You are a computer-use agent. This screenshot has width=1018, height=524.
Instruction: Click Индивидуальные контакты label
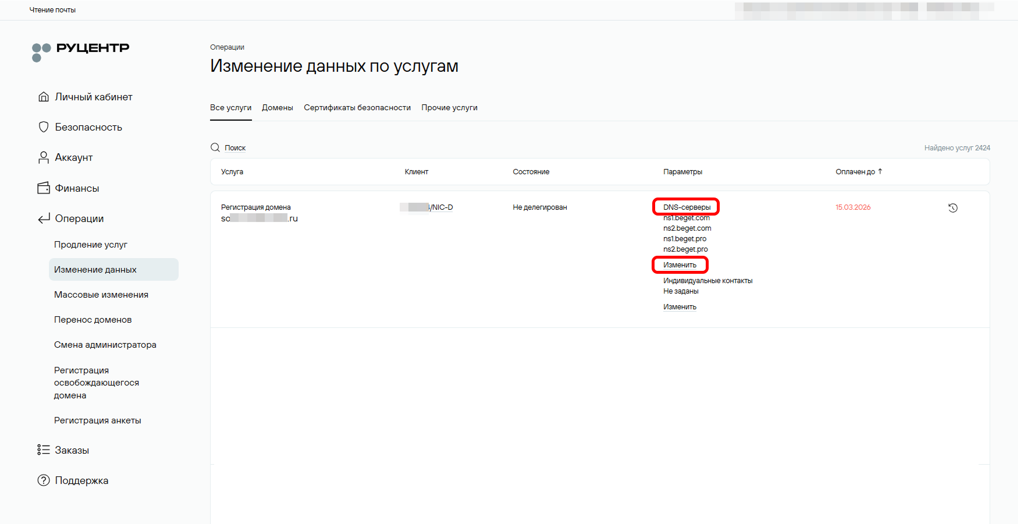pos(708,281)
